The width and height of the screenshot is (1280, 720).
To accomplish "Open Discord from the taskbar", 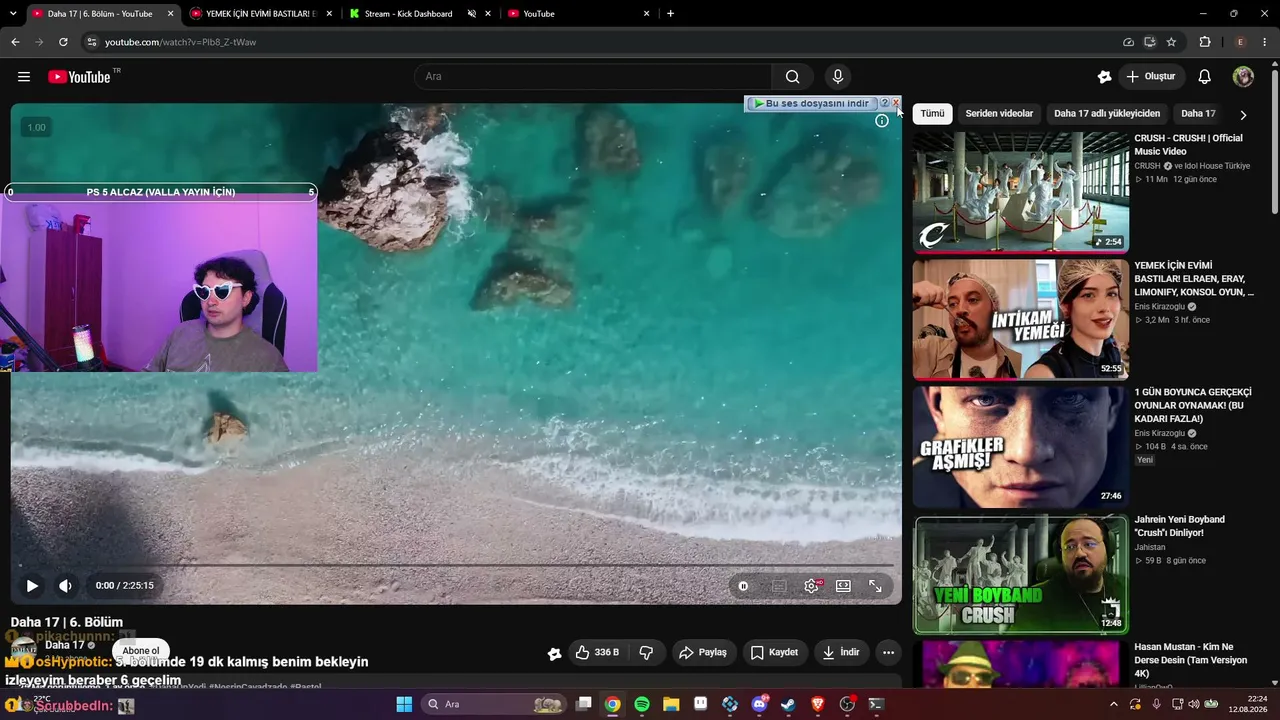I will click(x=759, y=704).
